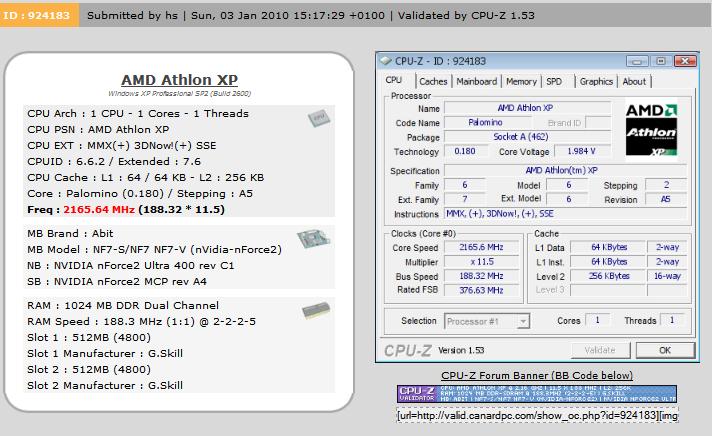Screen dimensions: 712x436
Task: Switch to the Graphics tab
Action: pos(596,81)
